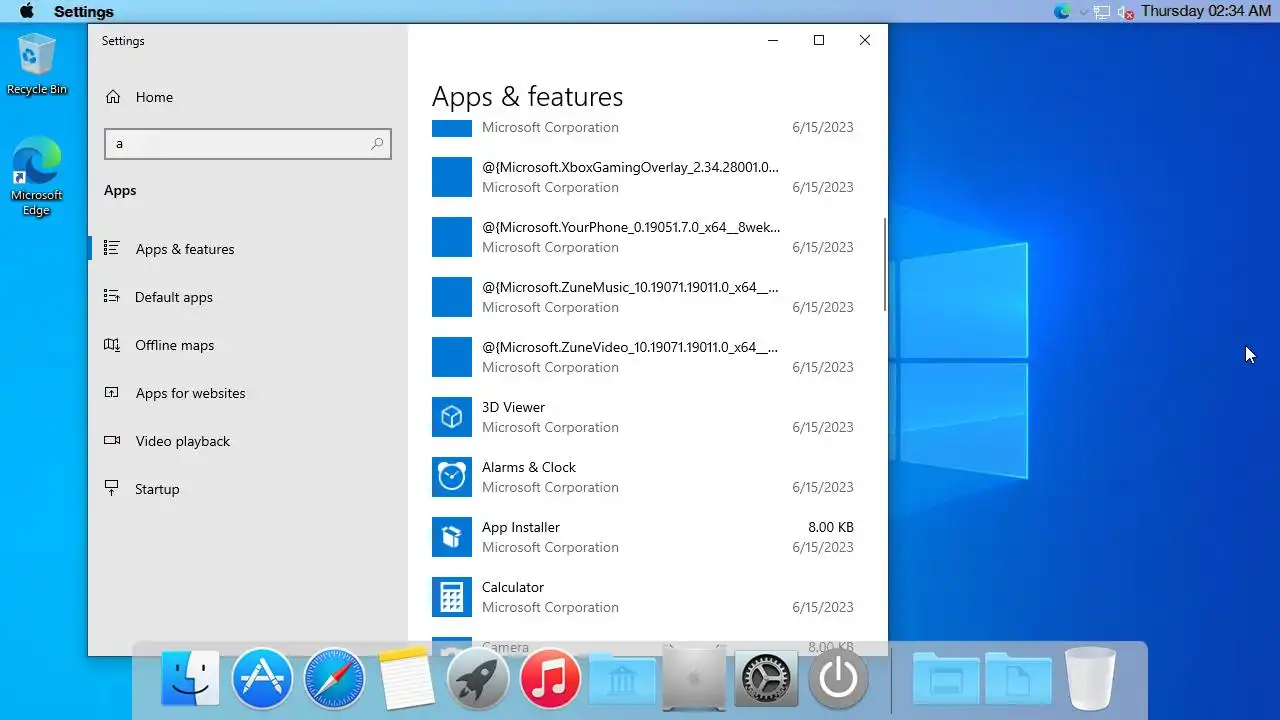Click the App Installer app icon
The image size is (1280, 720).
452,537
